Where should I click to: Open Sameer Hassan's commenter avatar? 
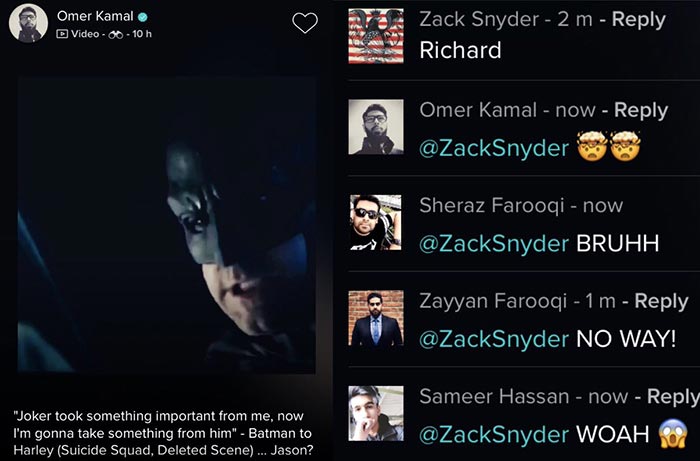(x=376, y=413)
